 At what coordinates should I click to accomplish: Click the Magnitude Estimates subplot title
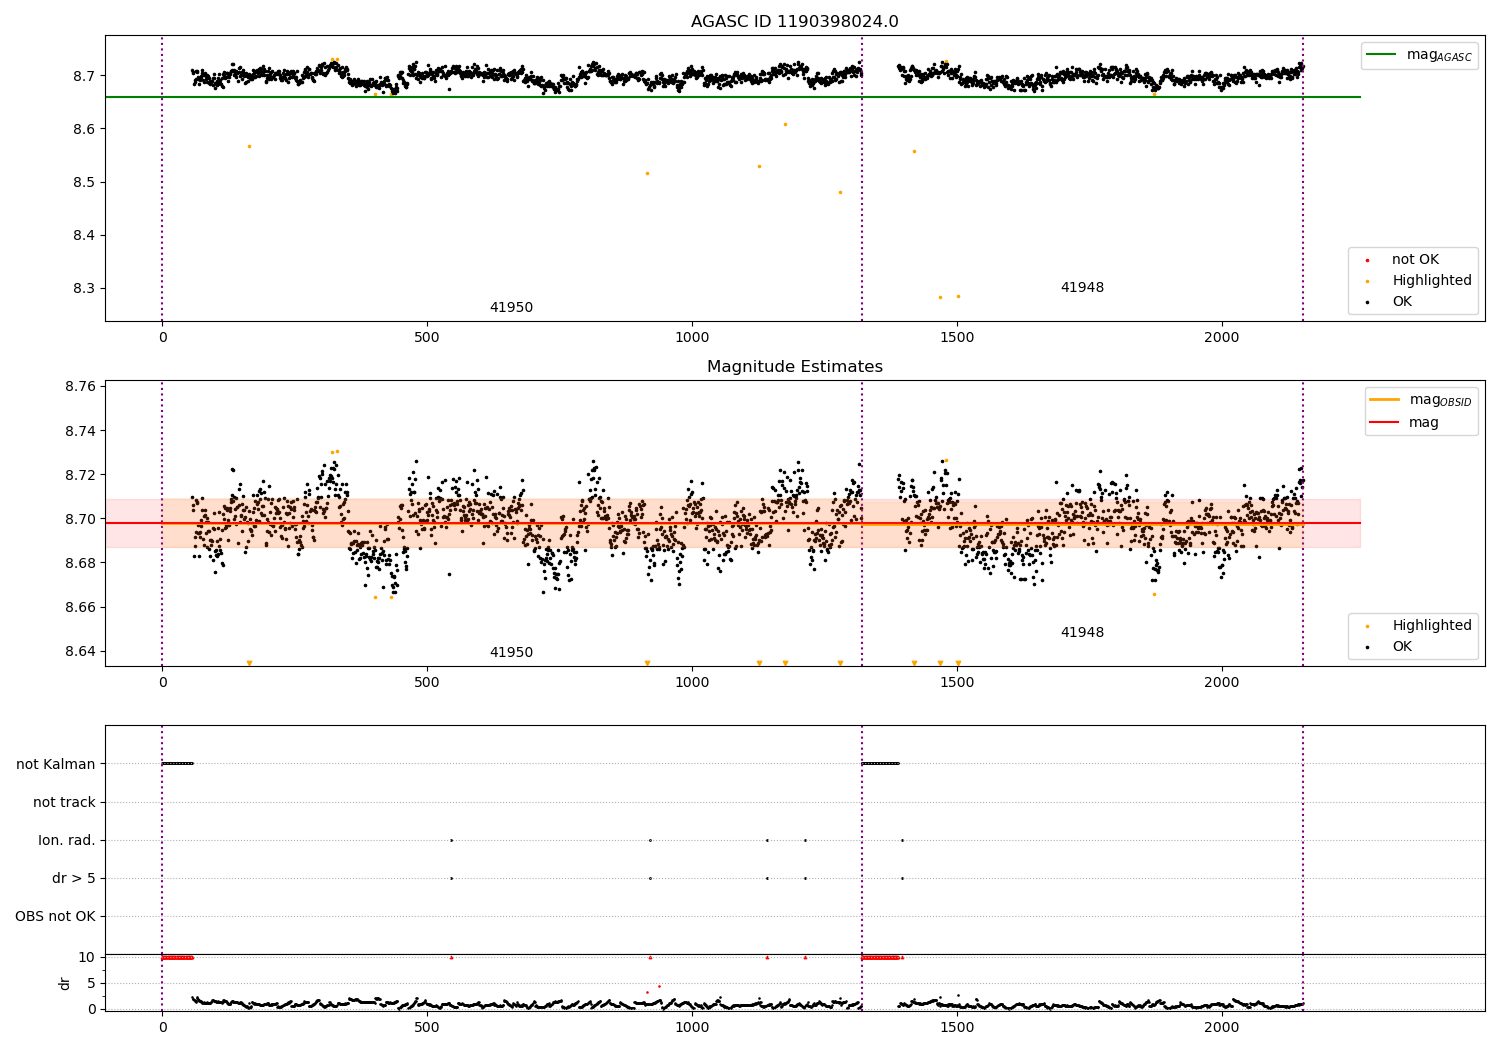[794, 367]
